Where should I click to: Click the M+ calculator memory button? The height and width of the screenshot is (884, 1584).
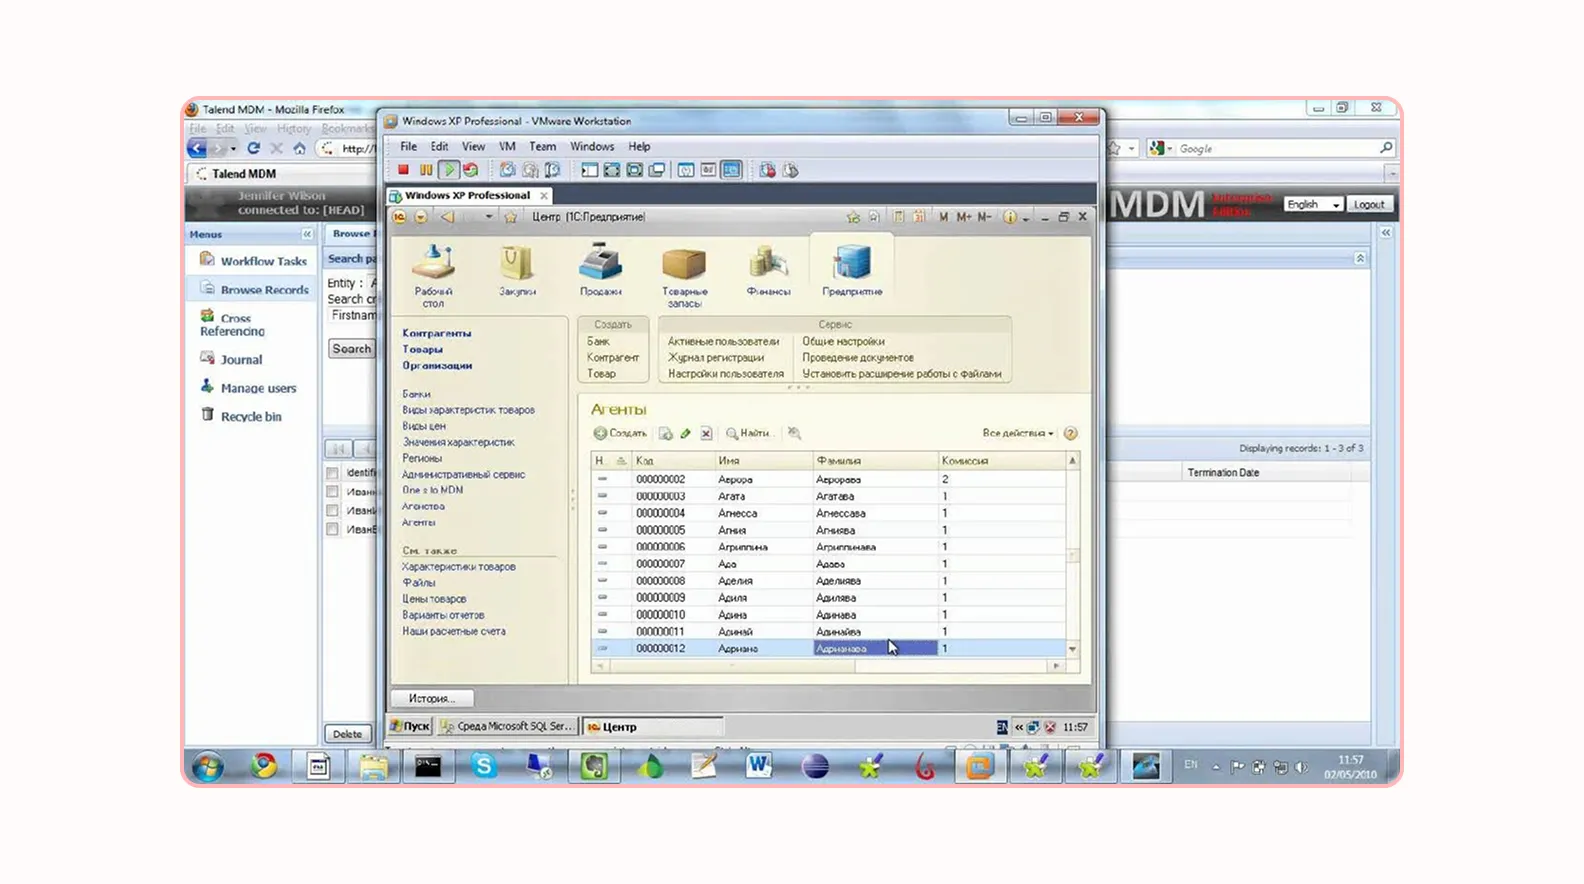coord(964,217)
